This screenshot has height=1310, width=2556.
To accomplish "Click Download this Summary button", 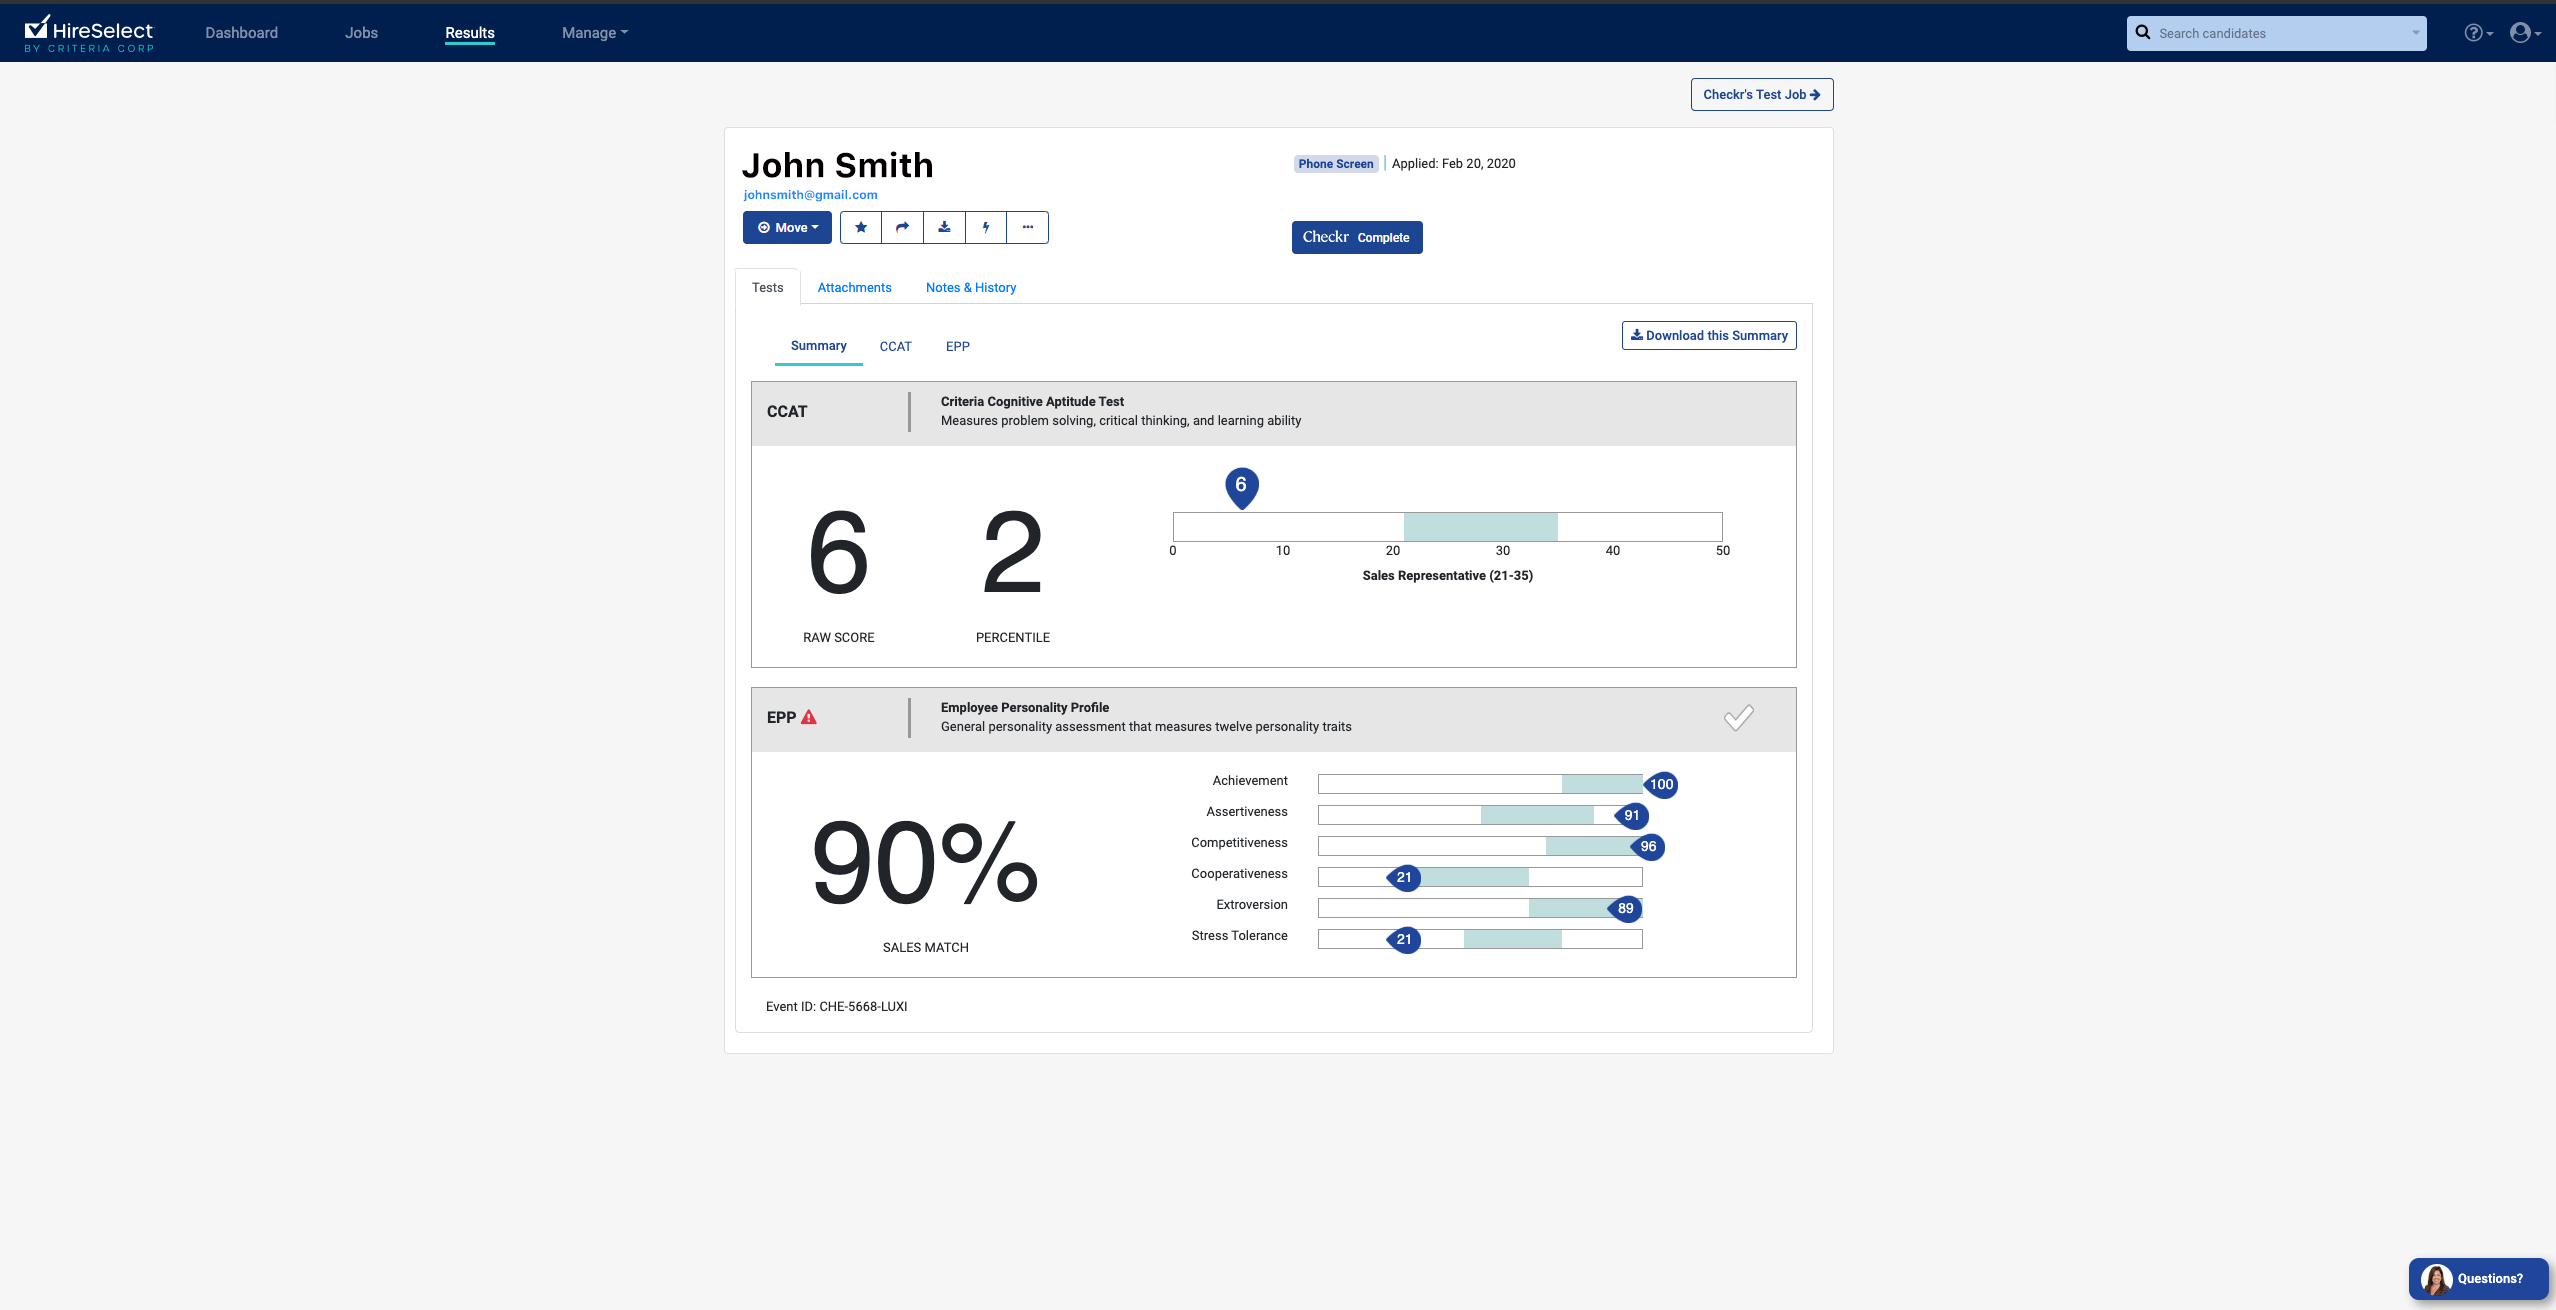I will click(1709, 335).
